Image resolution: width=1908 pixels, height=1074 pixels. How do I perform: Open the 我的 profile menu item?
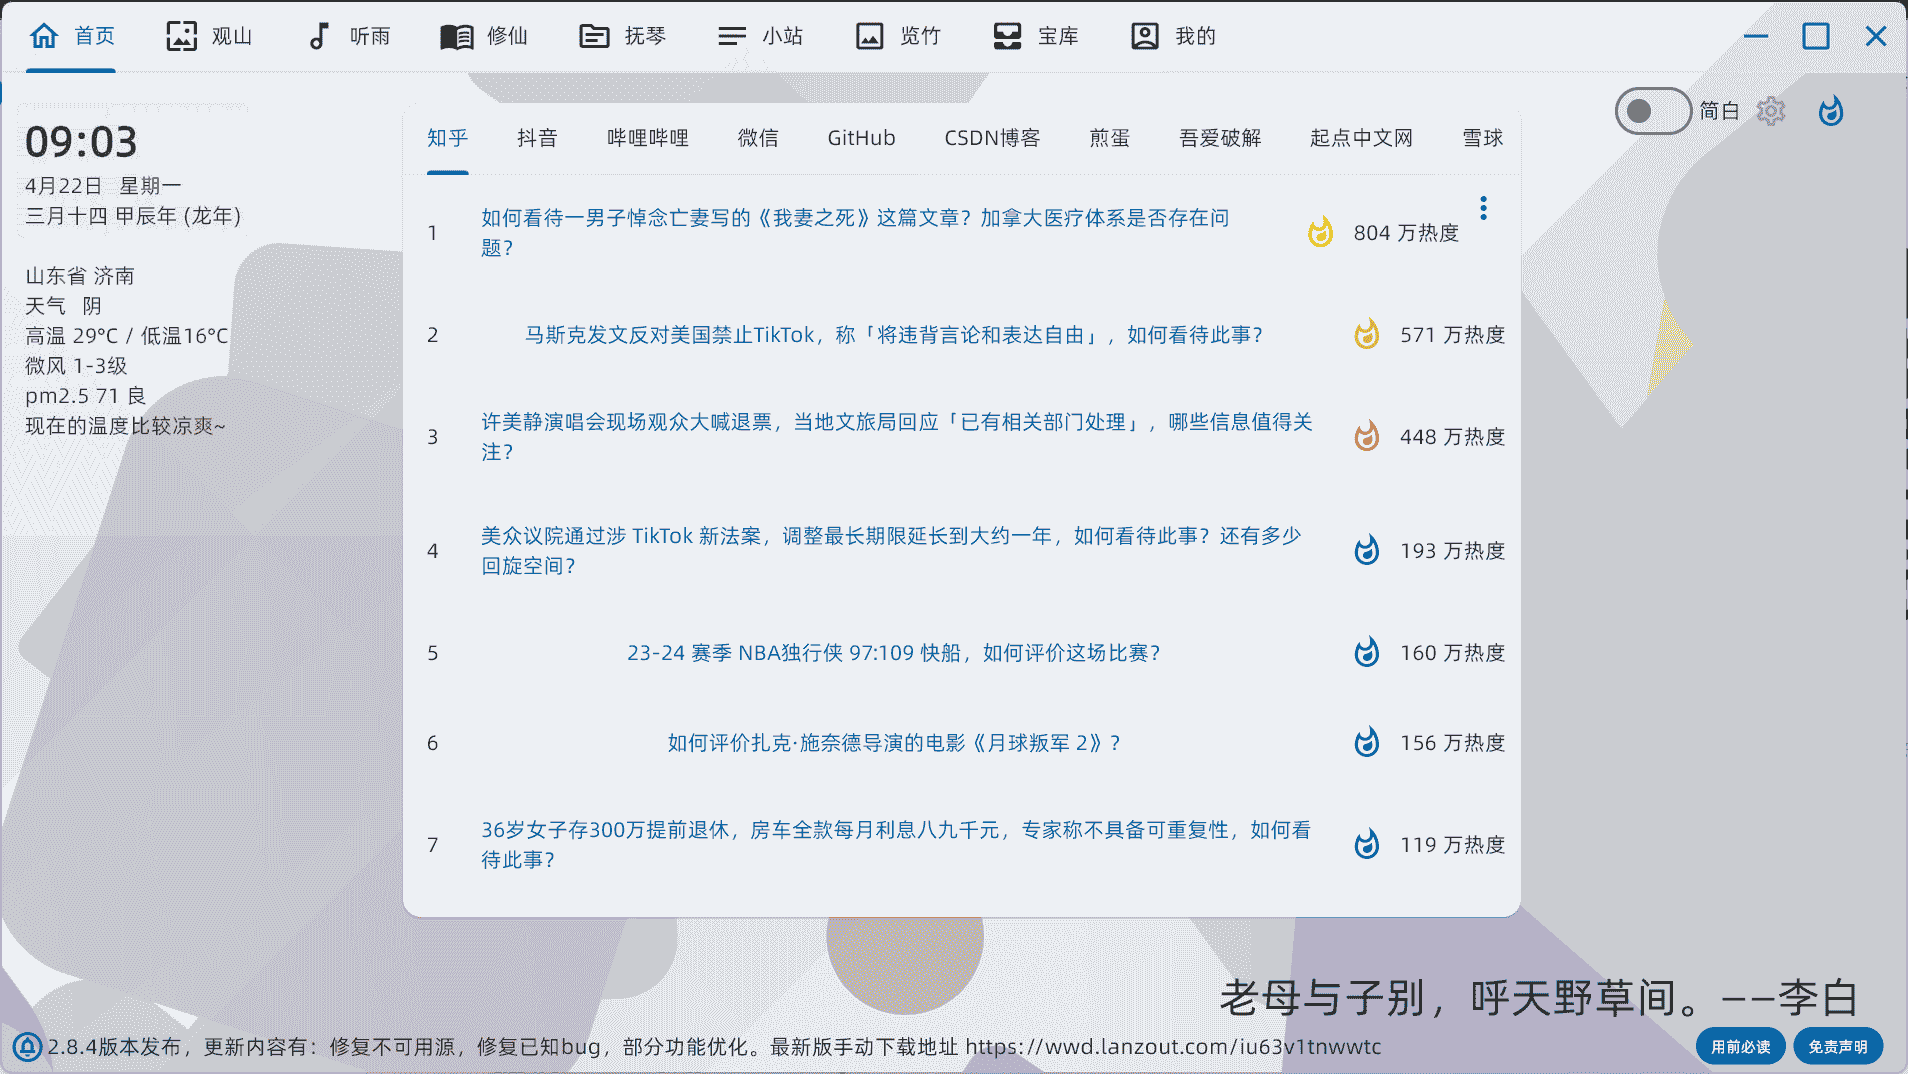(1173, 36)
